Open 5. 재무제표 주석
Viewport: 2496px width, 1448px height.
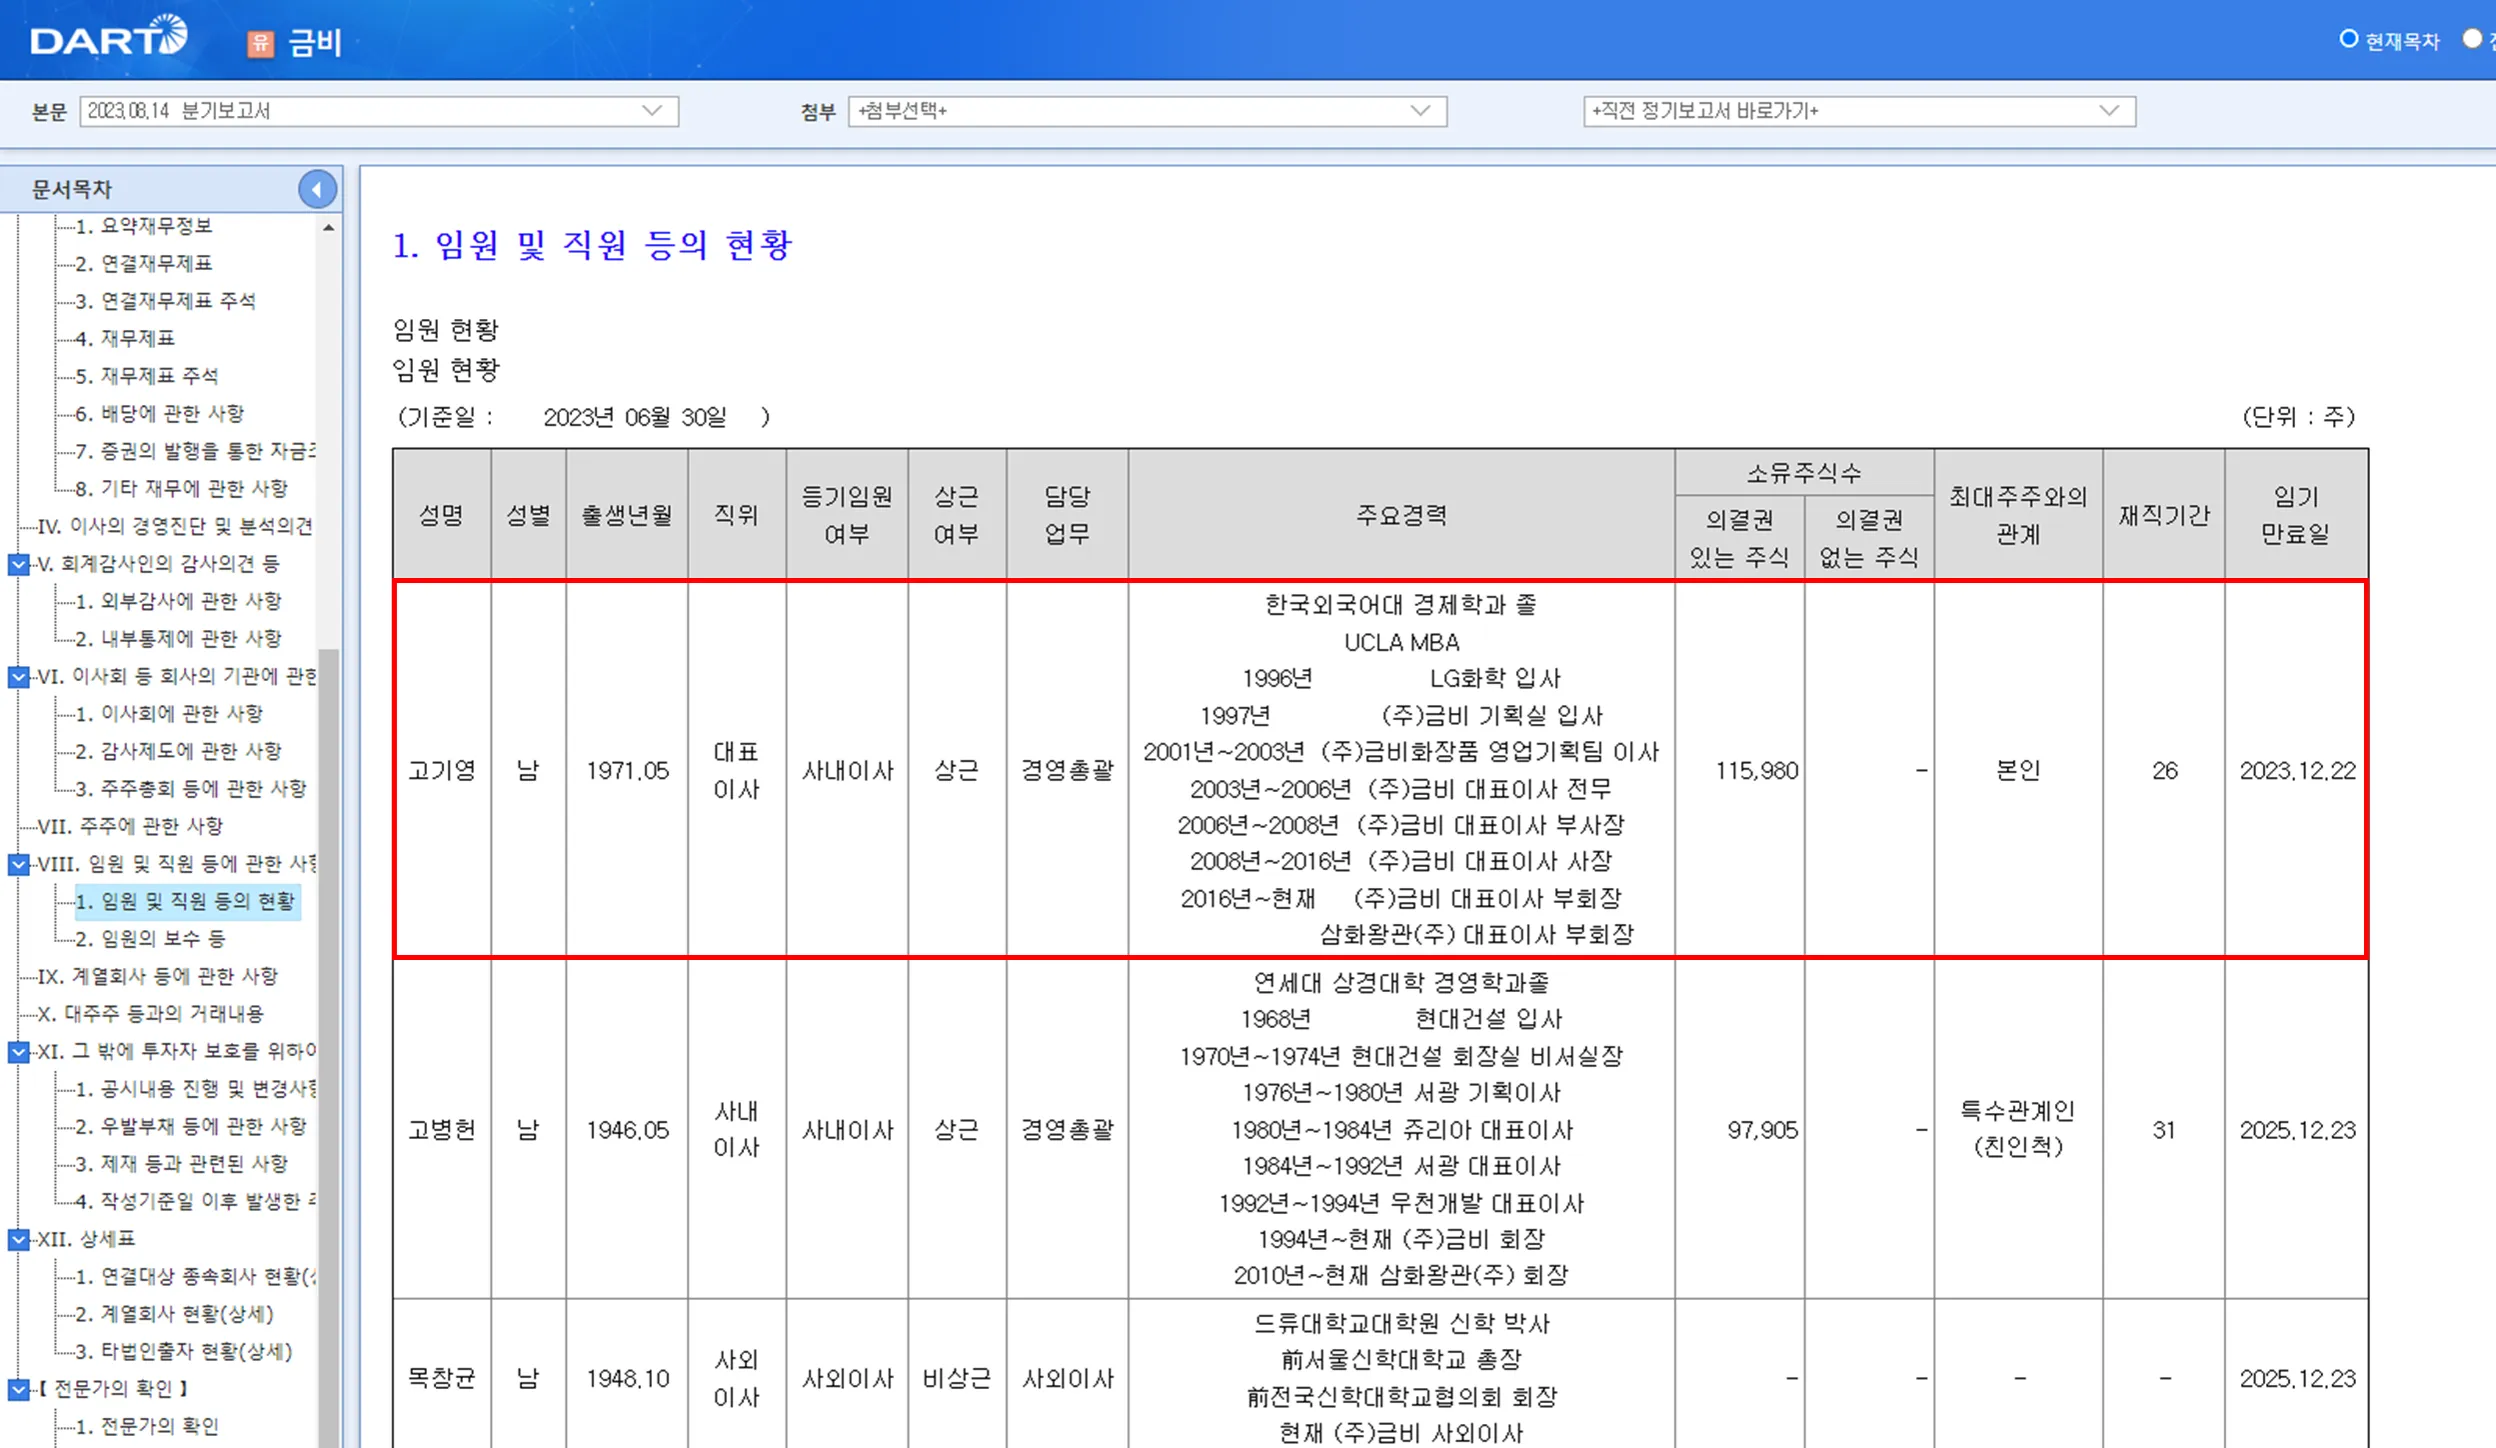[x=147, y=376]
